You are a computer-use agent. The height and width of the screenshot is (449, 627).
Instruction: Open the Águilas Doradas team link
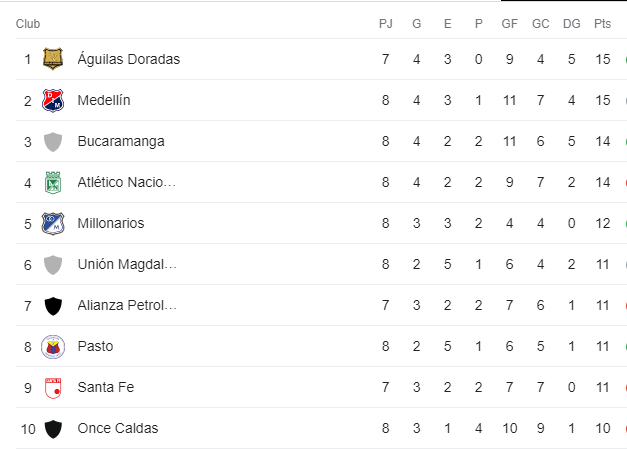click(x=129, y=59)
